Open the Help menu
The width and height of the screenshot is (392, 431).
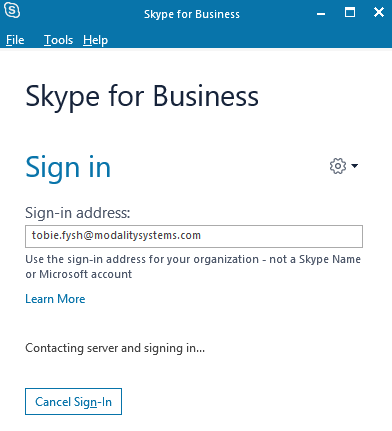pyautogui.click(x=95, y=40)
